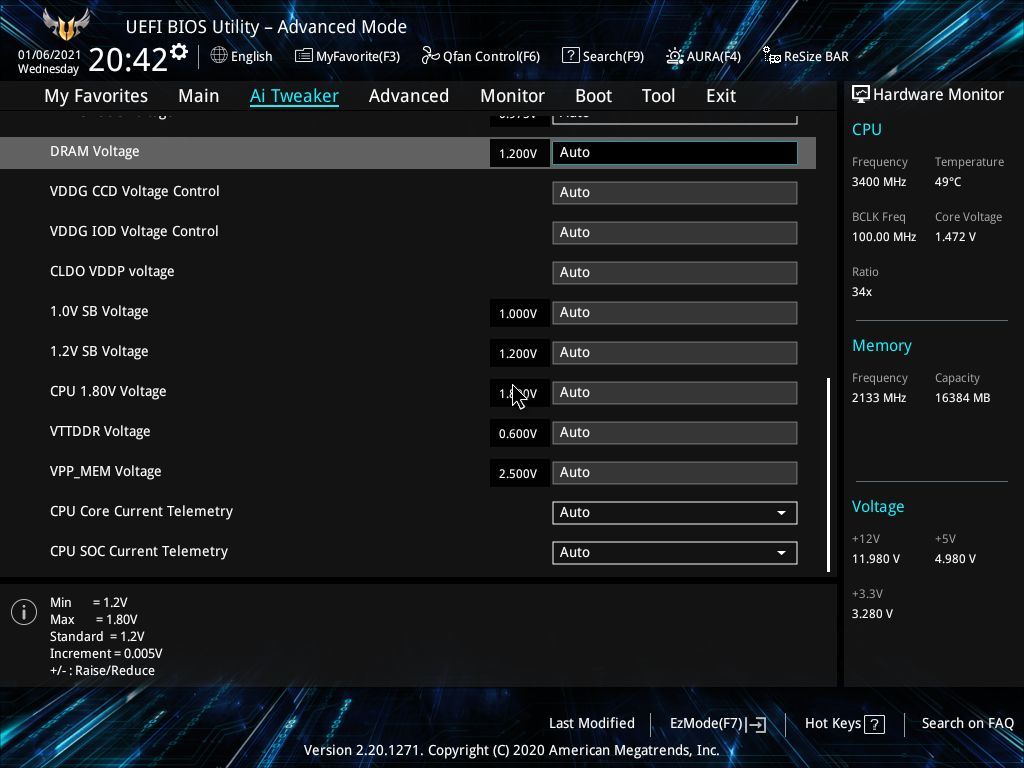Click Search on FAQ link
Screen dimensions: 1024x768
coord(967,723)
